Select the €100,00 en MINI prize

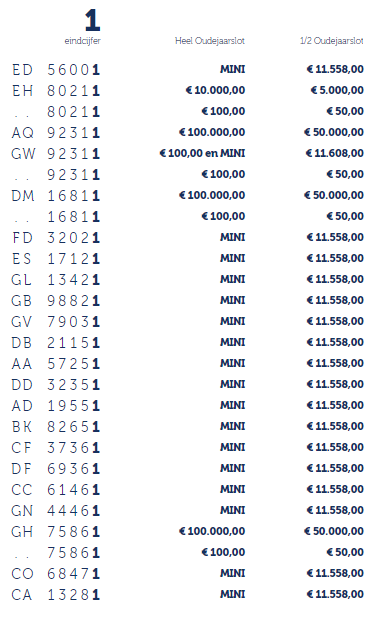point(202,153)
